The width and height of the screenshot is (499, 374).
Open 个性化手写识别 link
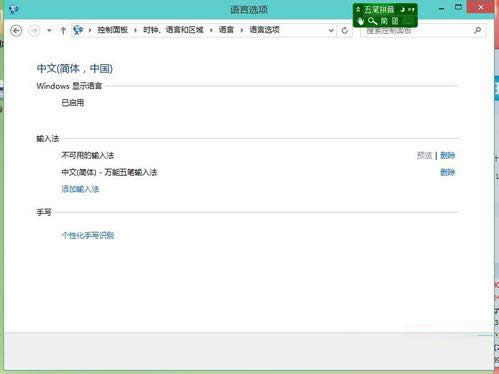88,236
